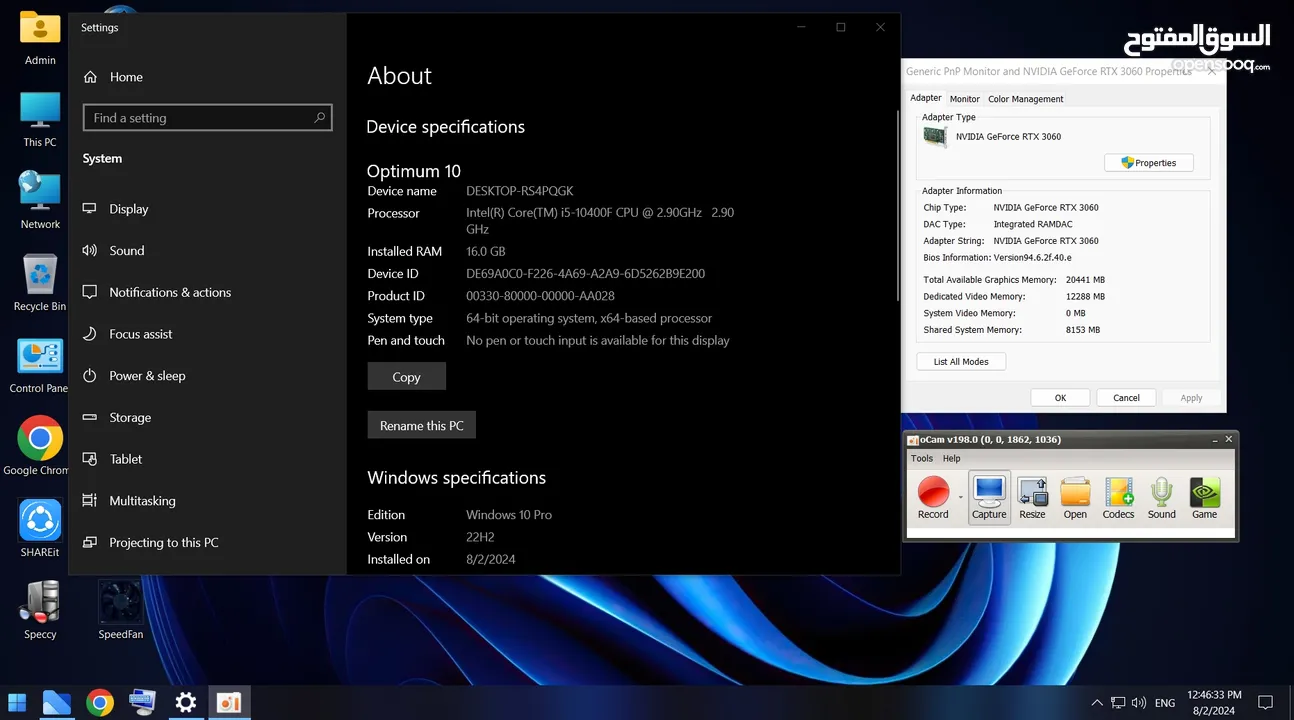Open the Windows Start menu
This screenshot has width=1294, height=720.
click(x=17, y=702)
